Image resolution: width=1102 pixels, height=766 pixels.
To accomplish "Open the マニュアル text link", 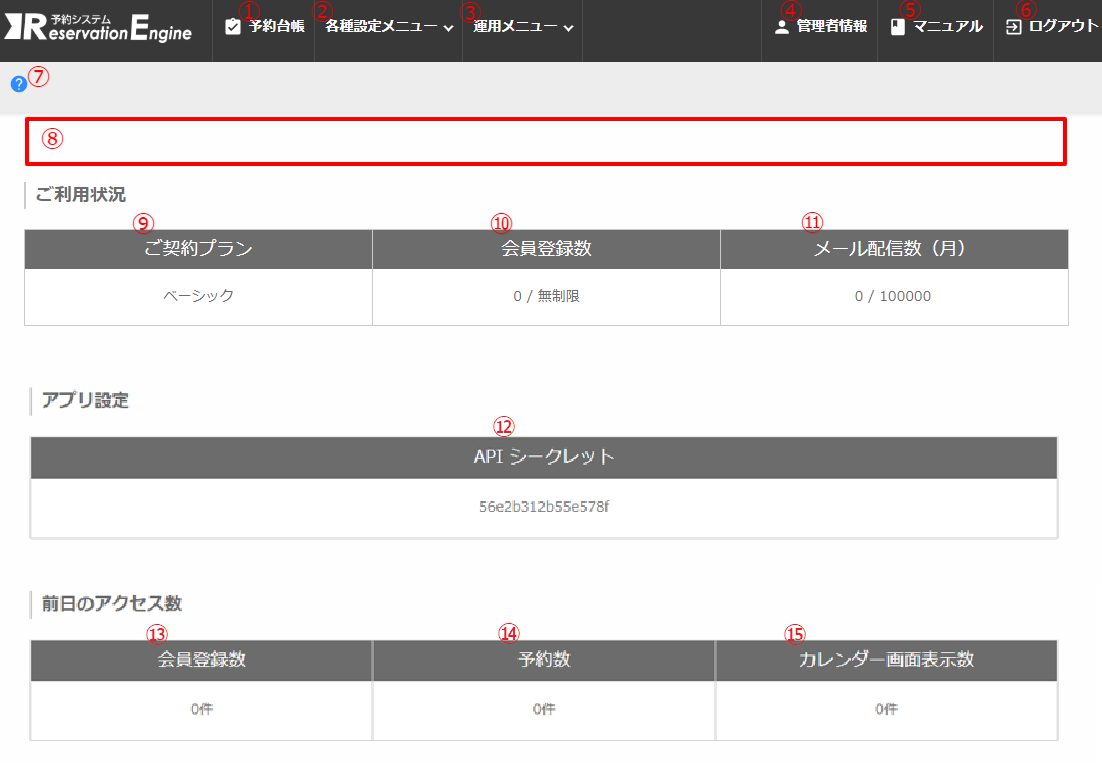I will point(948,27).
